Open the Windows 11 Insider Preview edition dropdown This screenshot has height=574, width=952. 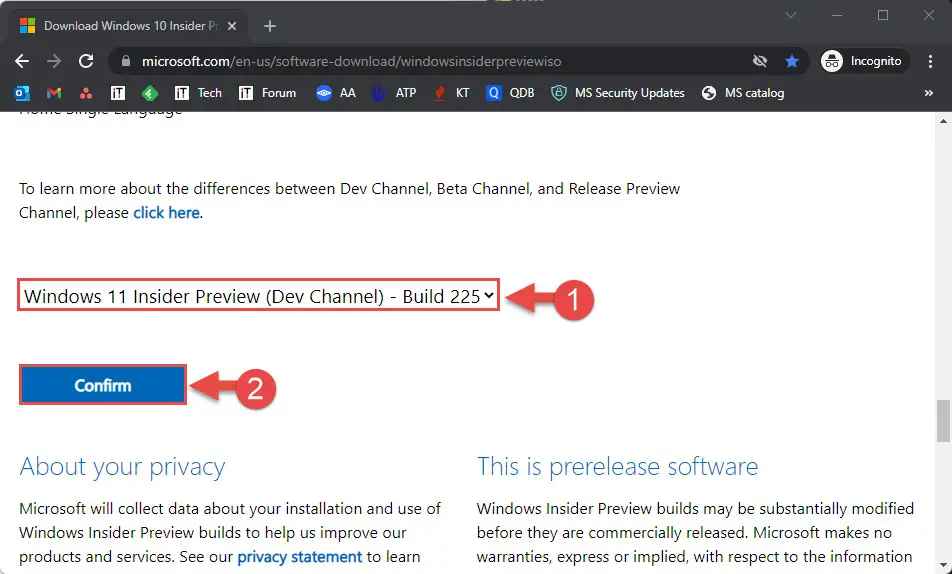[259, 295]
